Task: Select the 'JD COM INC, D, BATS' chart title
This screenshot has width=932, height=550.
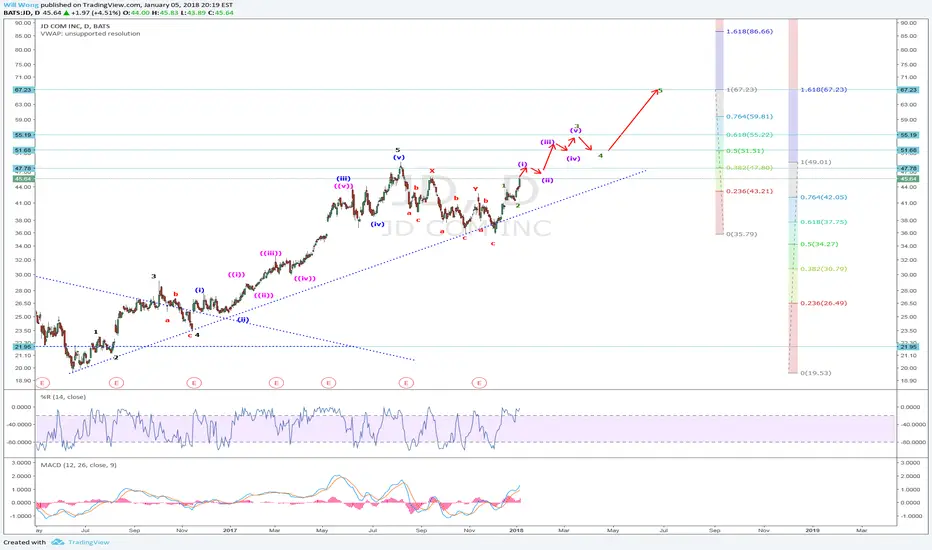Action: (x=75, y=26)
